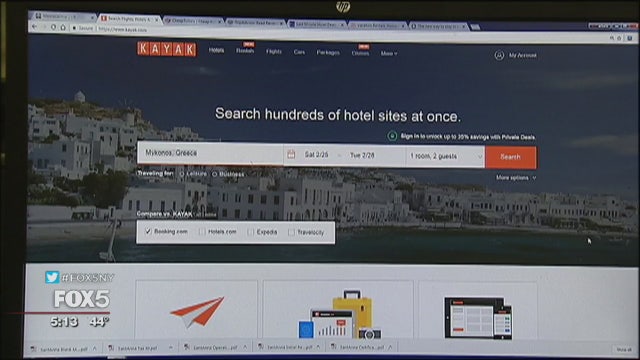
Task: Click the browser address bar URL
Action: tap(122, 29)
